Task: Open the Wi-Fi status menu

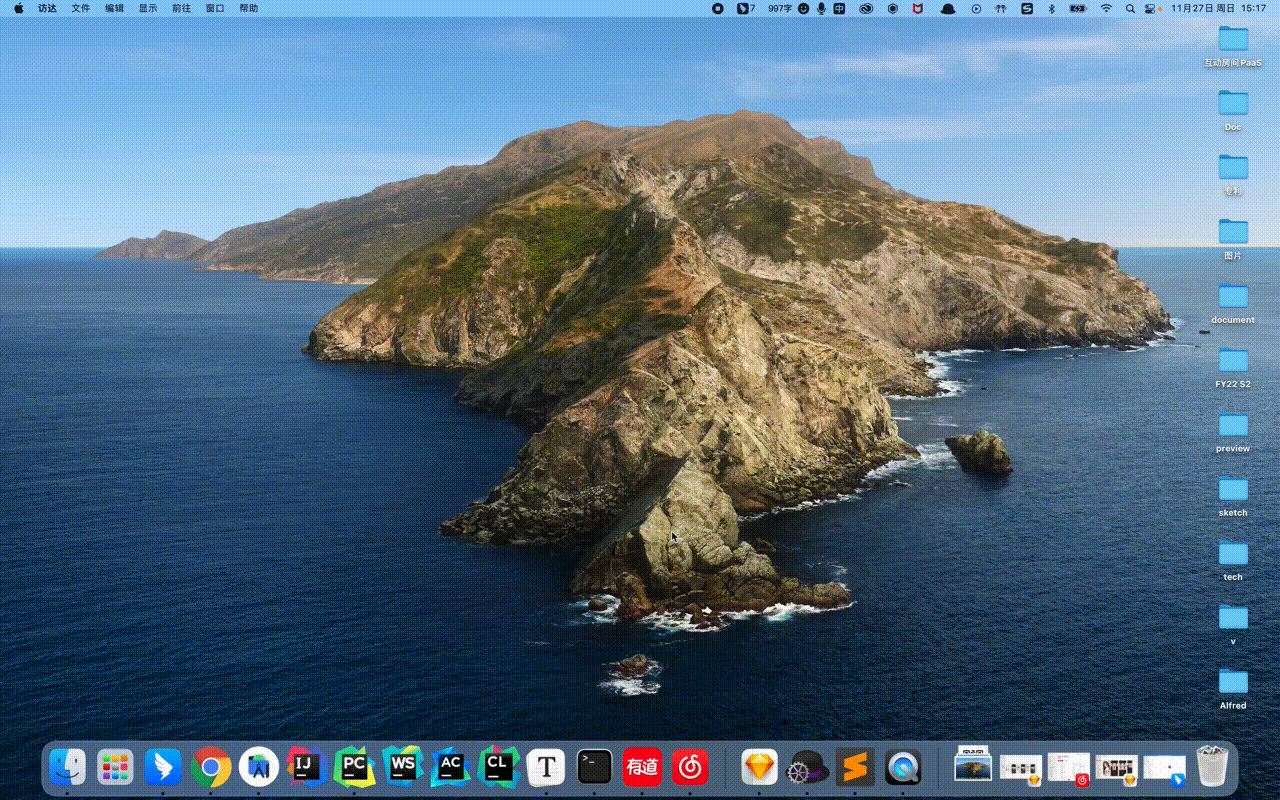Action: pyautogui.click(x=1106, y=8)
